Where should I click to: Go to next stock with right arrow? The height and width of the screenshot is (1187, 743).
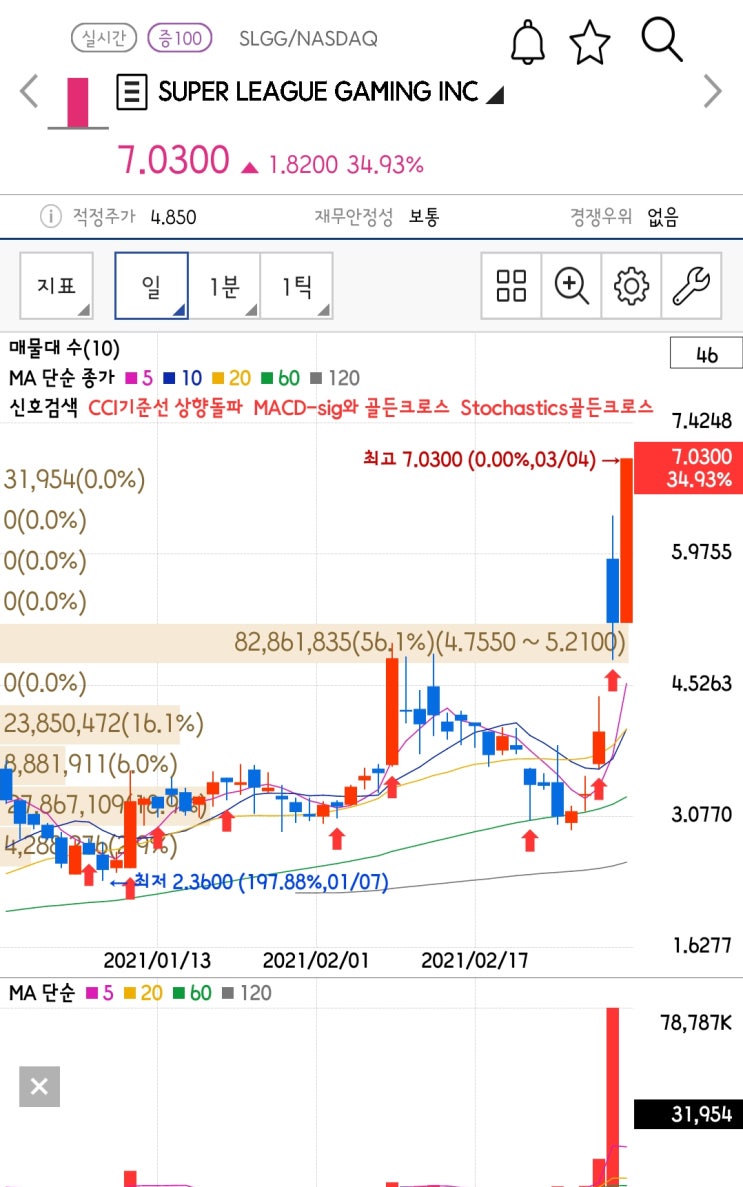712,92
